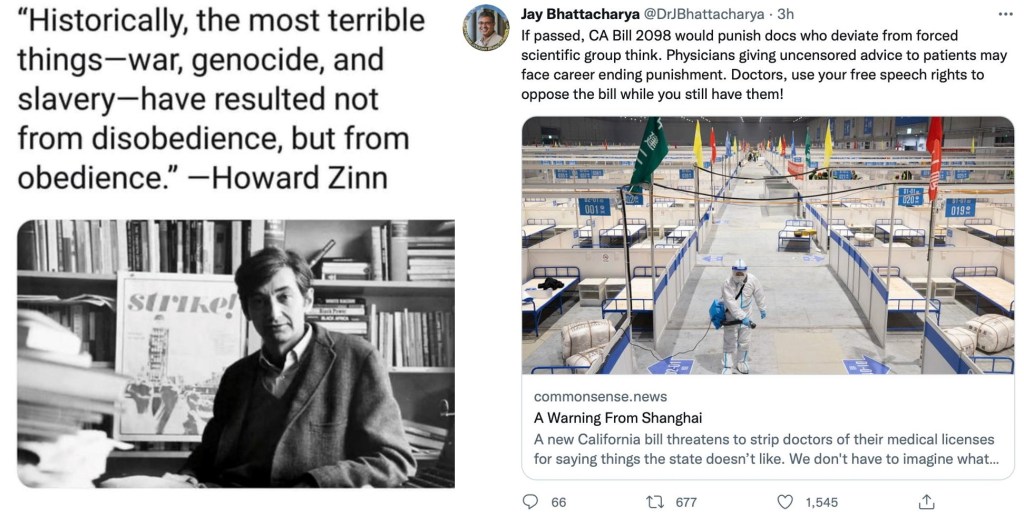Click the retweet count 677
The image size is (1024, 516).
click(x=686, y=502)
